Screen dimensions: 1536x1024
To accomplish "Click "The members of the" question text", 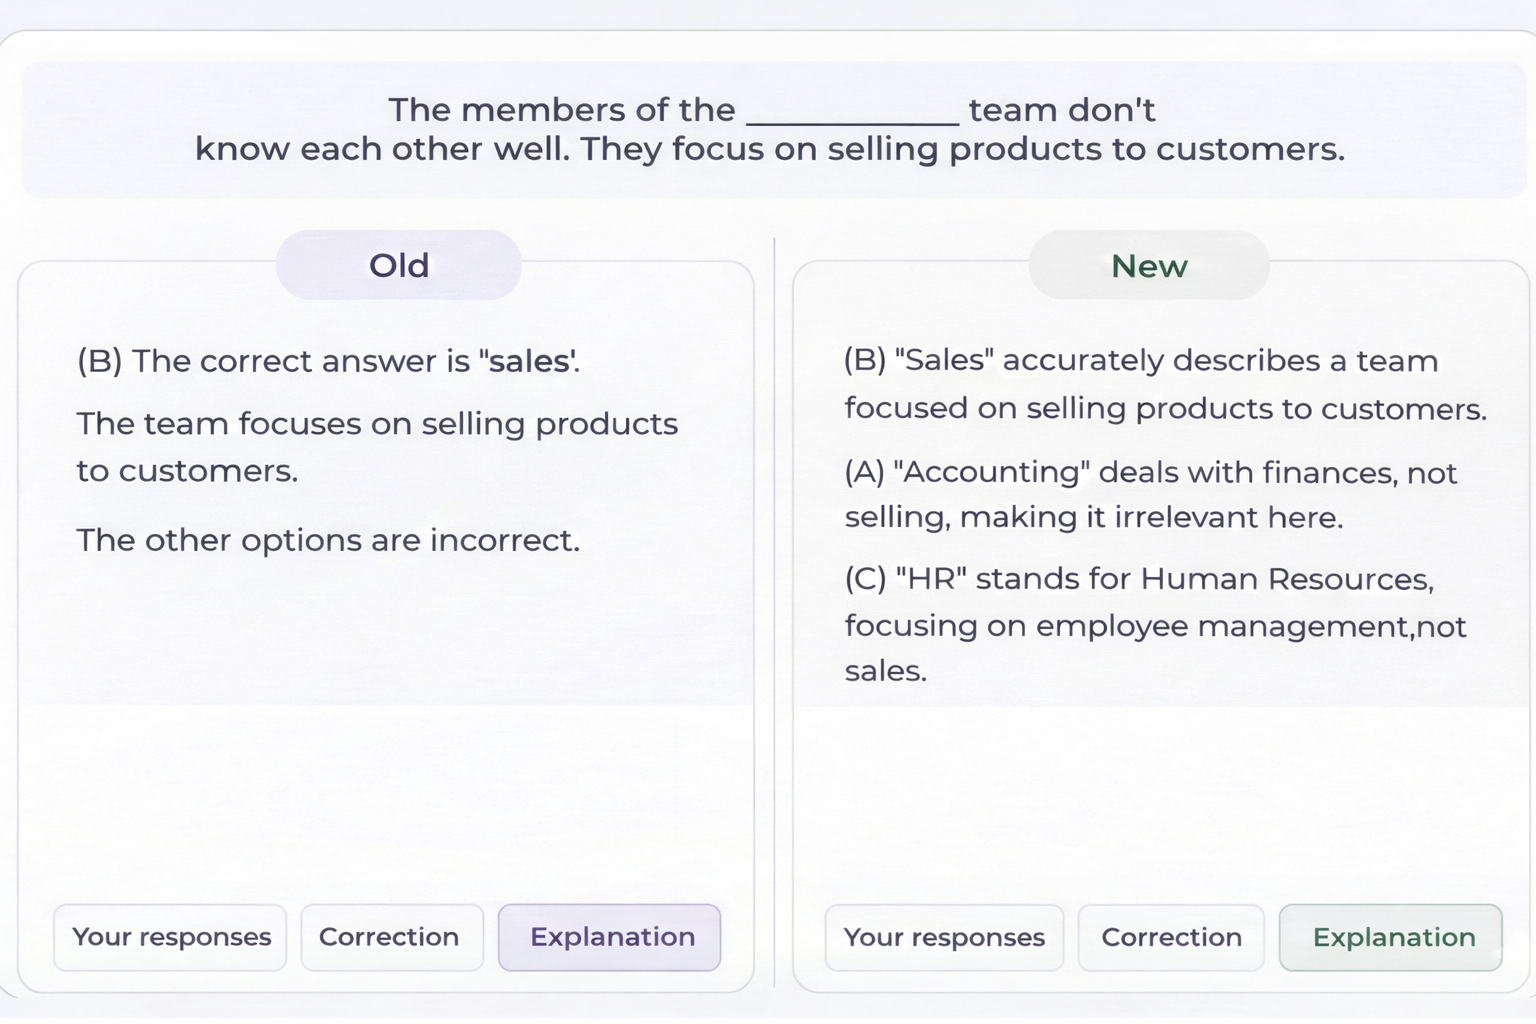I will pyautogui.click(x=561, y=110).
